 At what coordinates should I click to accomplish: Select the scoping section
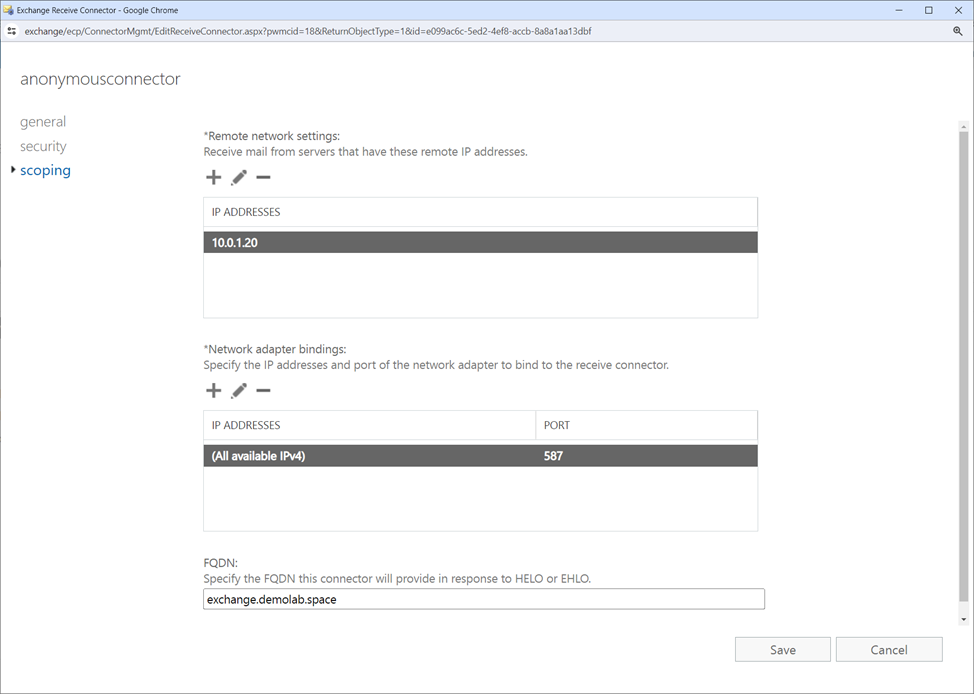(45, 170)
